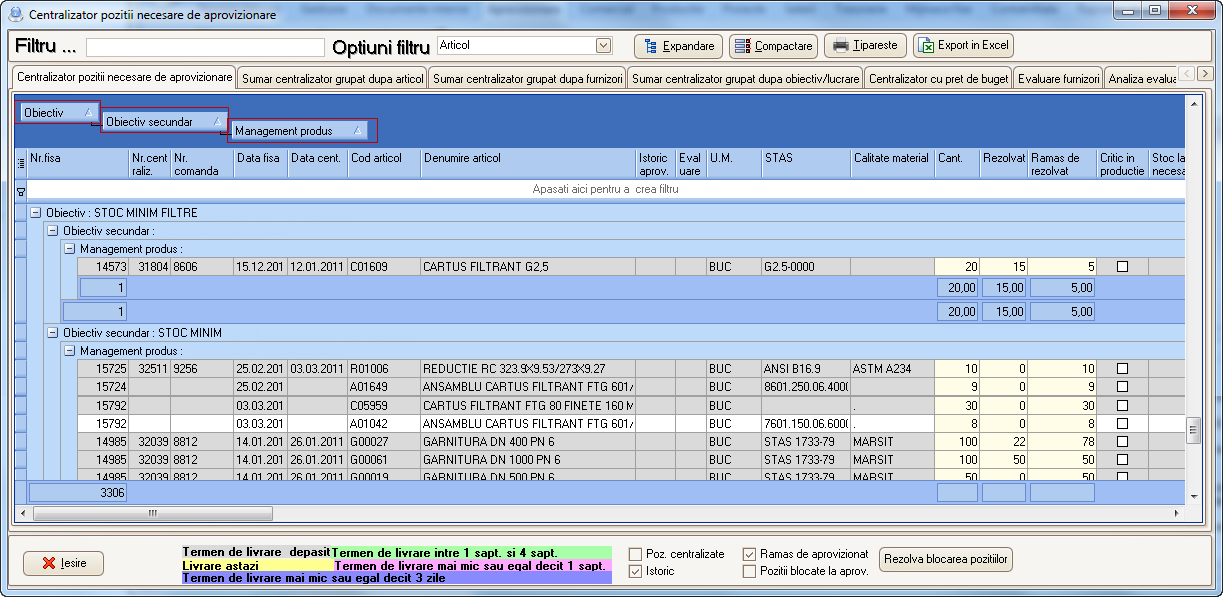Switch to Sumar centralizator grupat dupa articol tab
Screen dimensions: 1223x597
click(333, 79)
